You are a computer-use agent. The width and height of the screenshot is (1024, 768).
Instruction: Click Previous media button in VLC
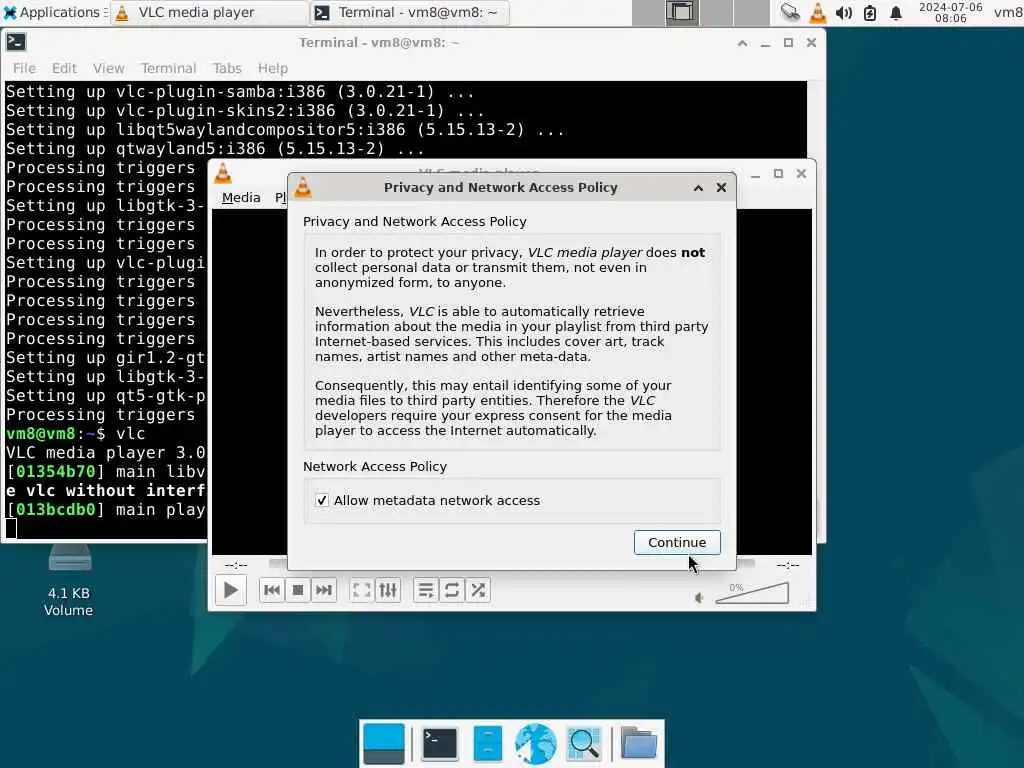click(x=272, y=590)
